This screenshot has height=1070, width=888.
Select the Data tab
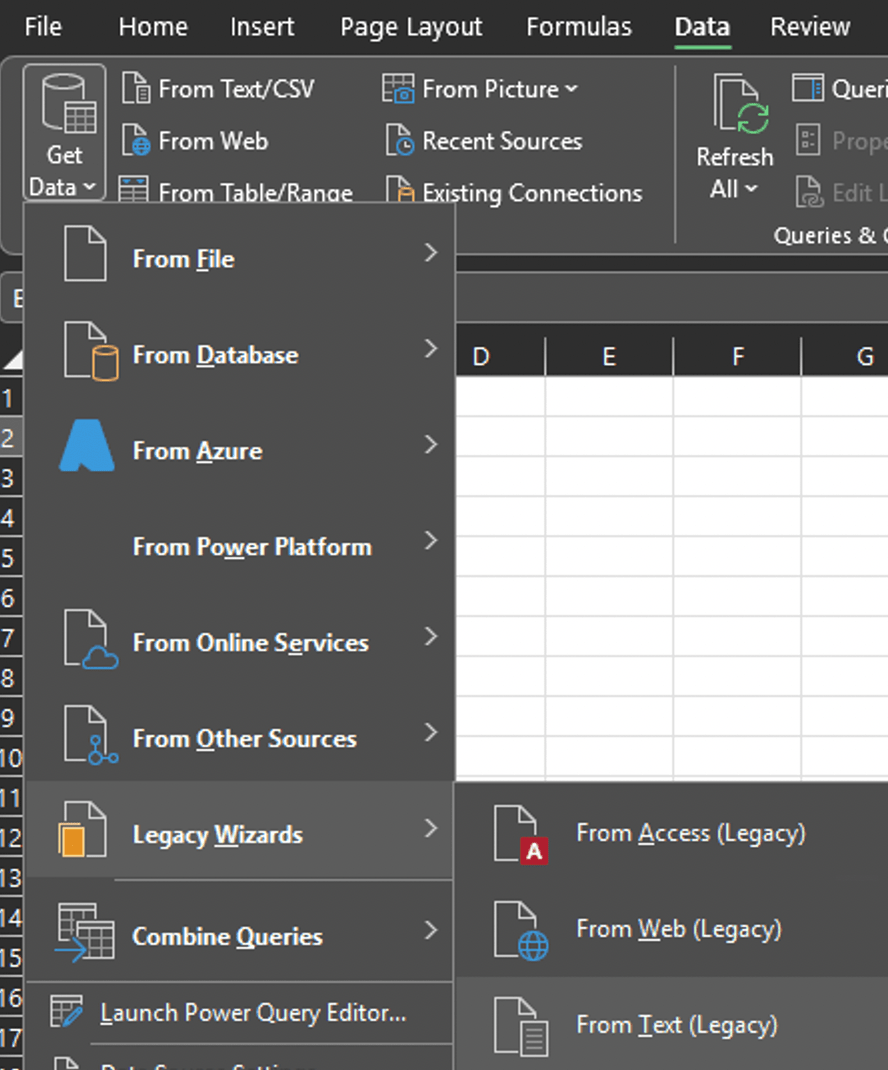point(702,27)
